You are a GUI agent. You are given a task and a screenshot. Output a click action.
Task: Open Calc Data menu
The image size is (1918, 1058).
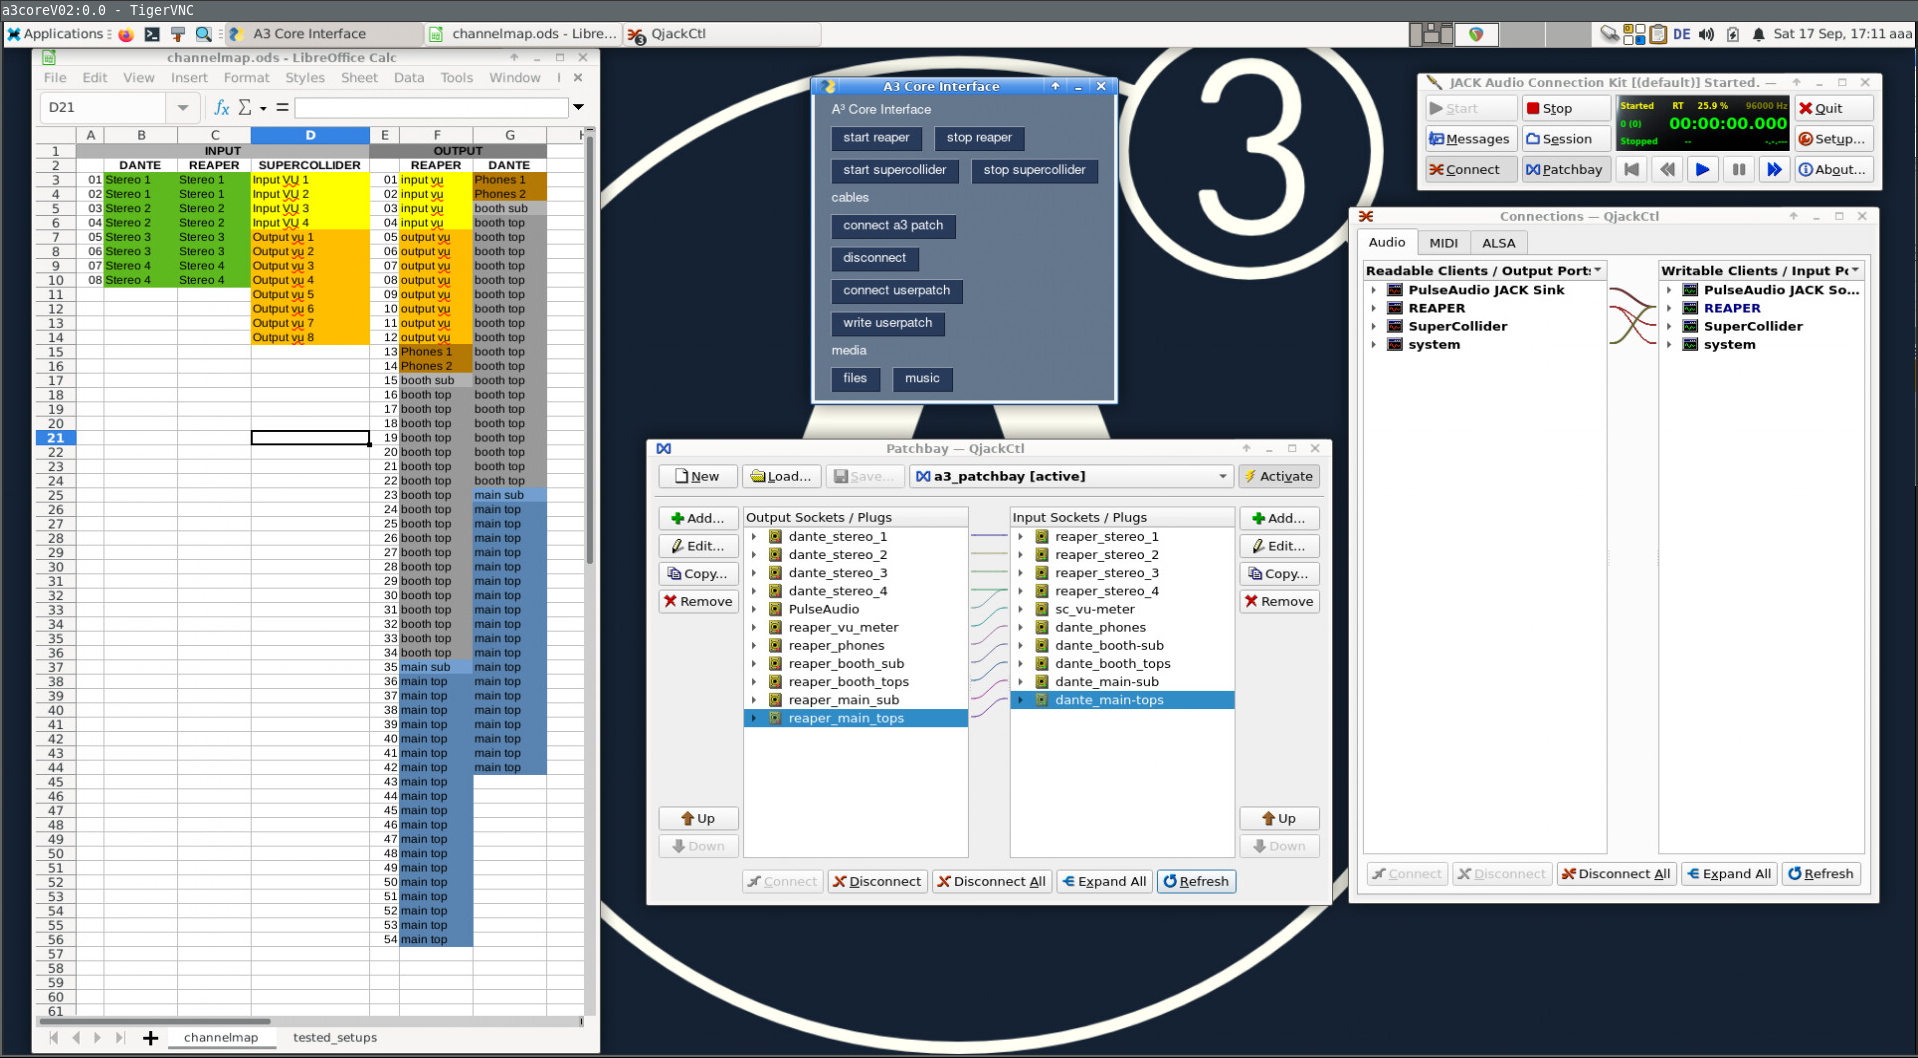tap(408, 78)
